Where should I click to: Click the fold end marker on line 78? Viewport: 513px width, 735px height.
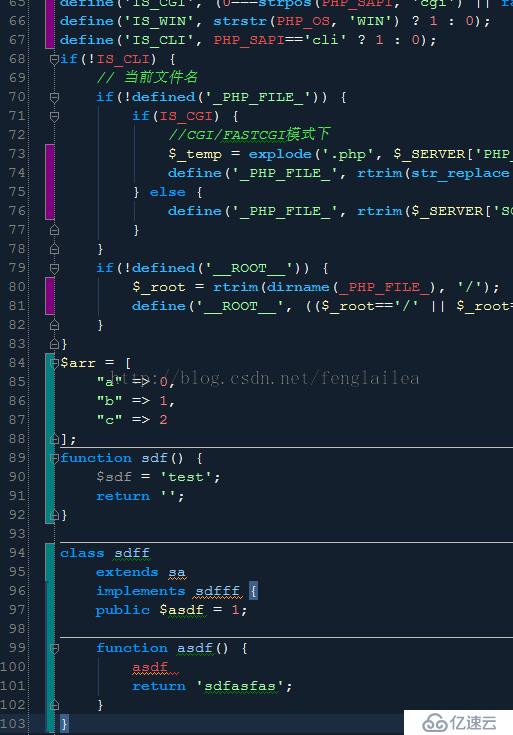[54, 248]
